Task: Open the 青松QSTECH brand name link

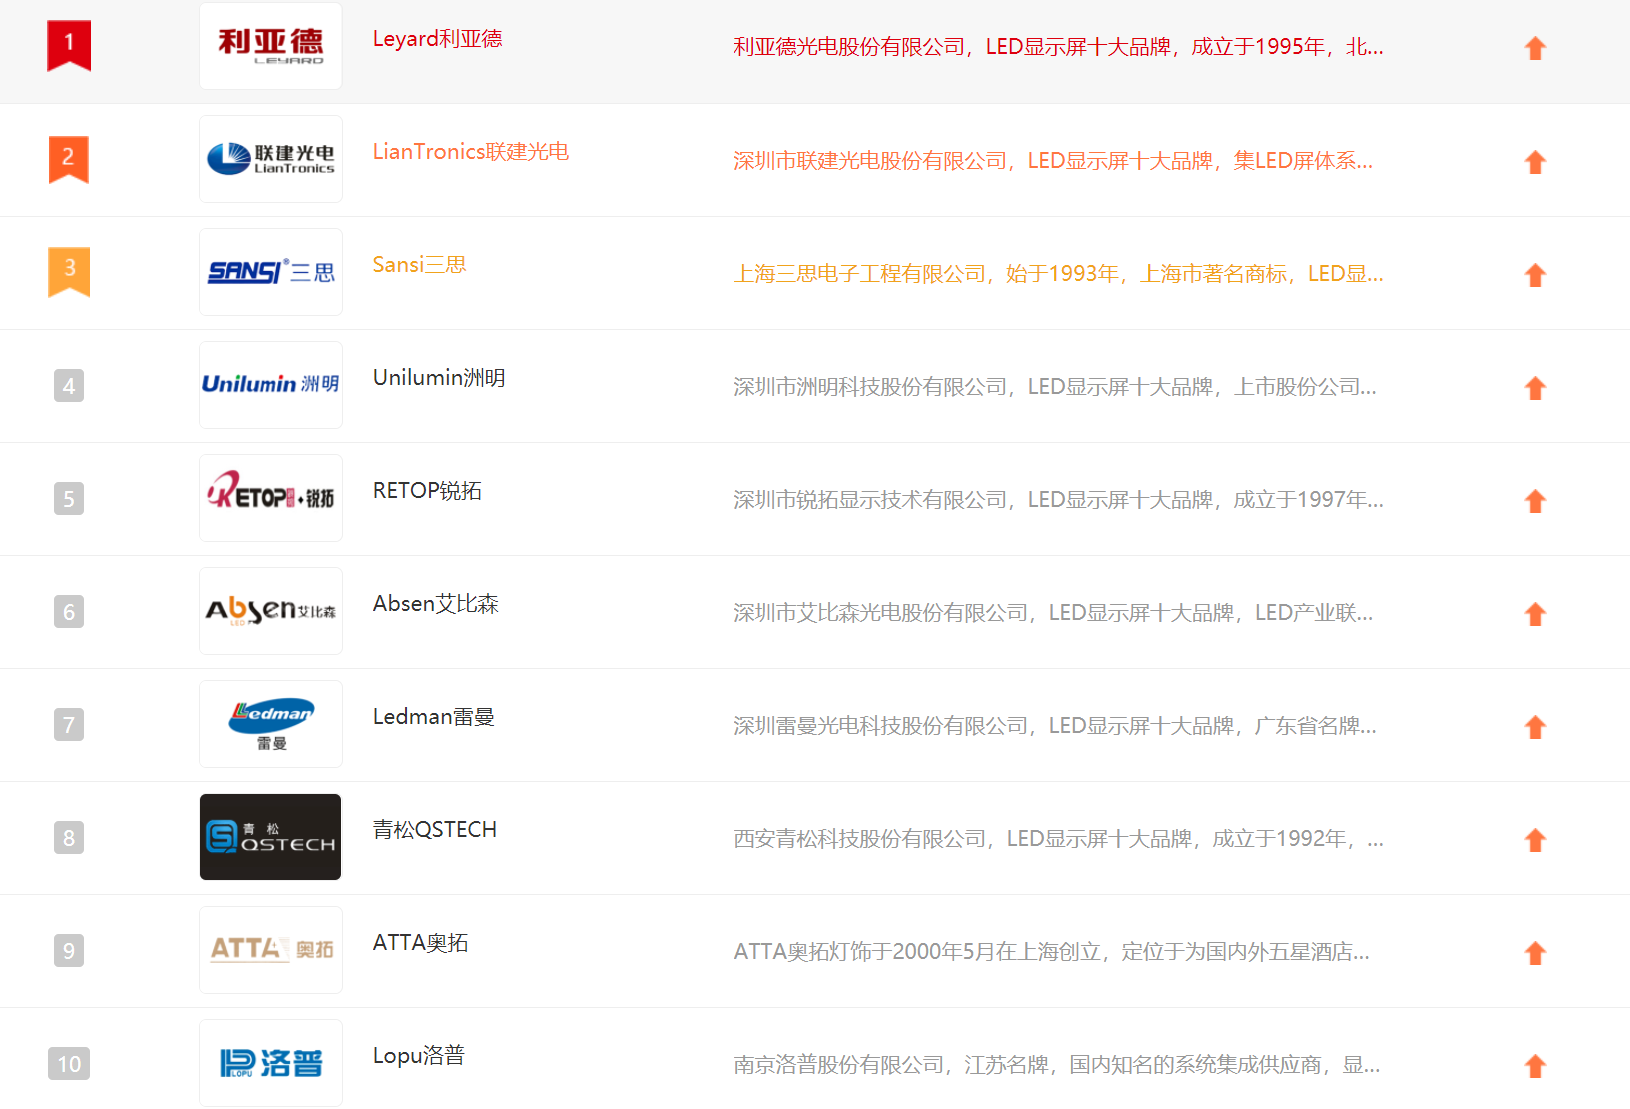Action: [x=435, y=830]
